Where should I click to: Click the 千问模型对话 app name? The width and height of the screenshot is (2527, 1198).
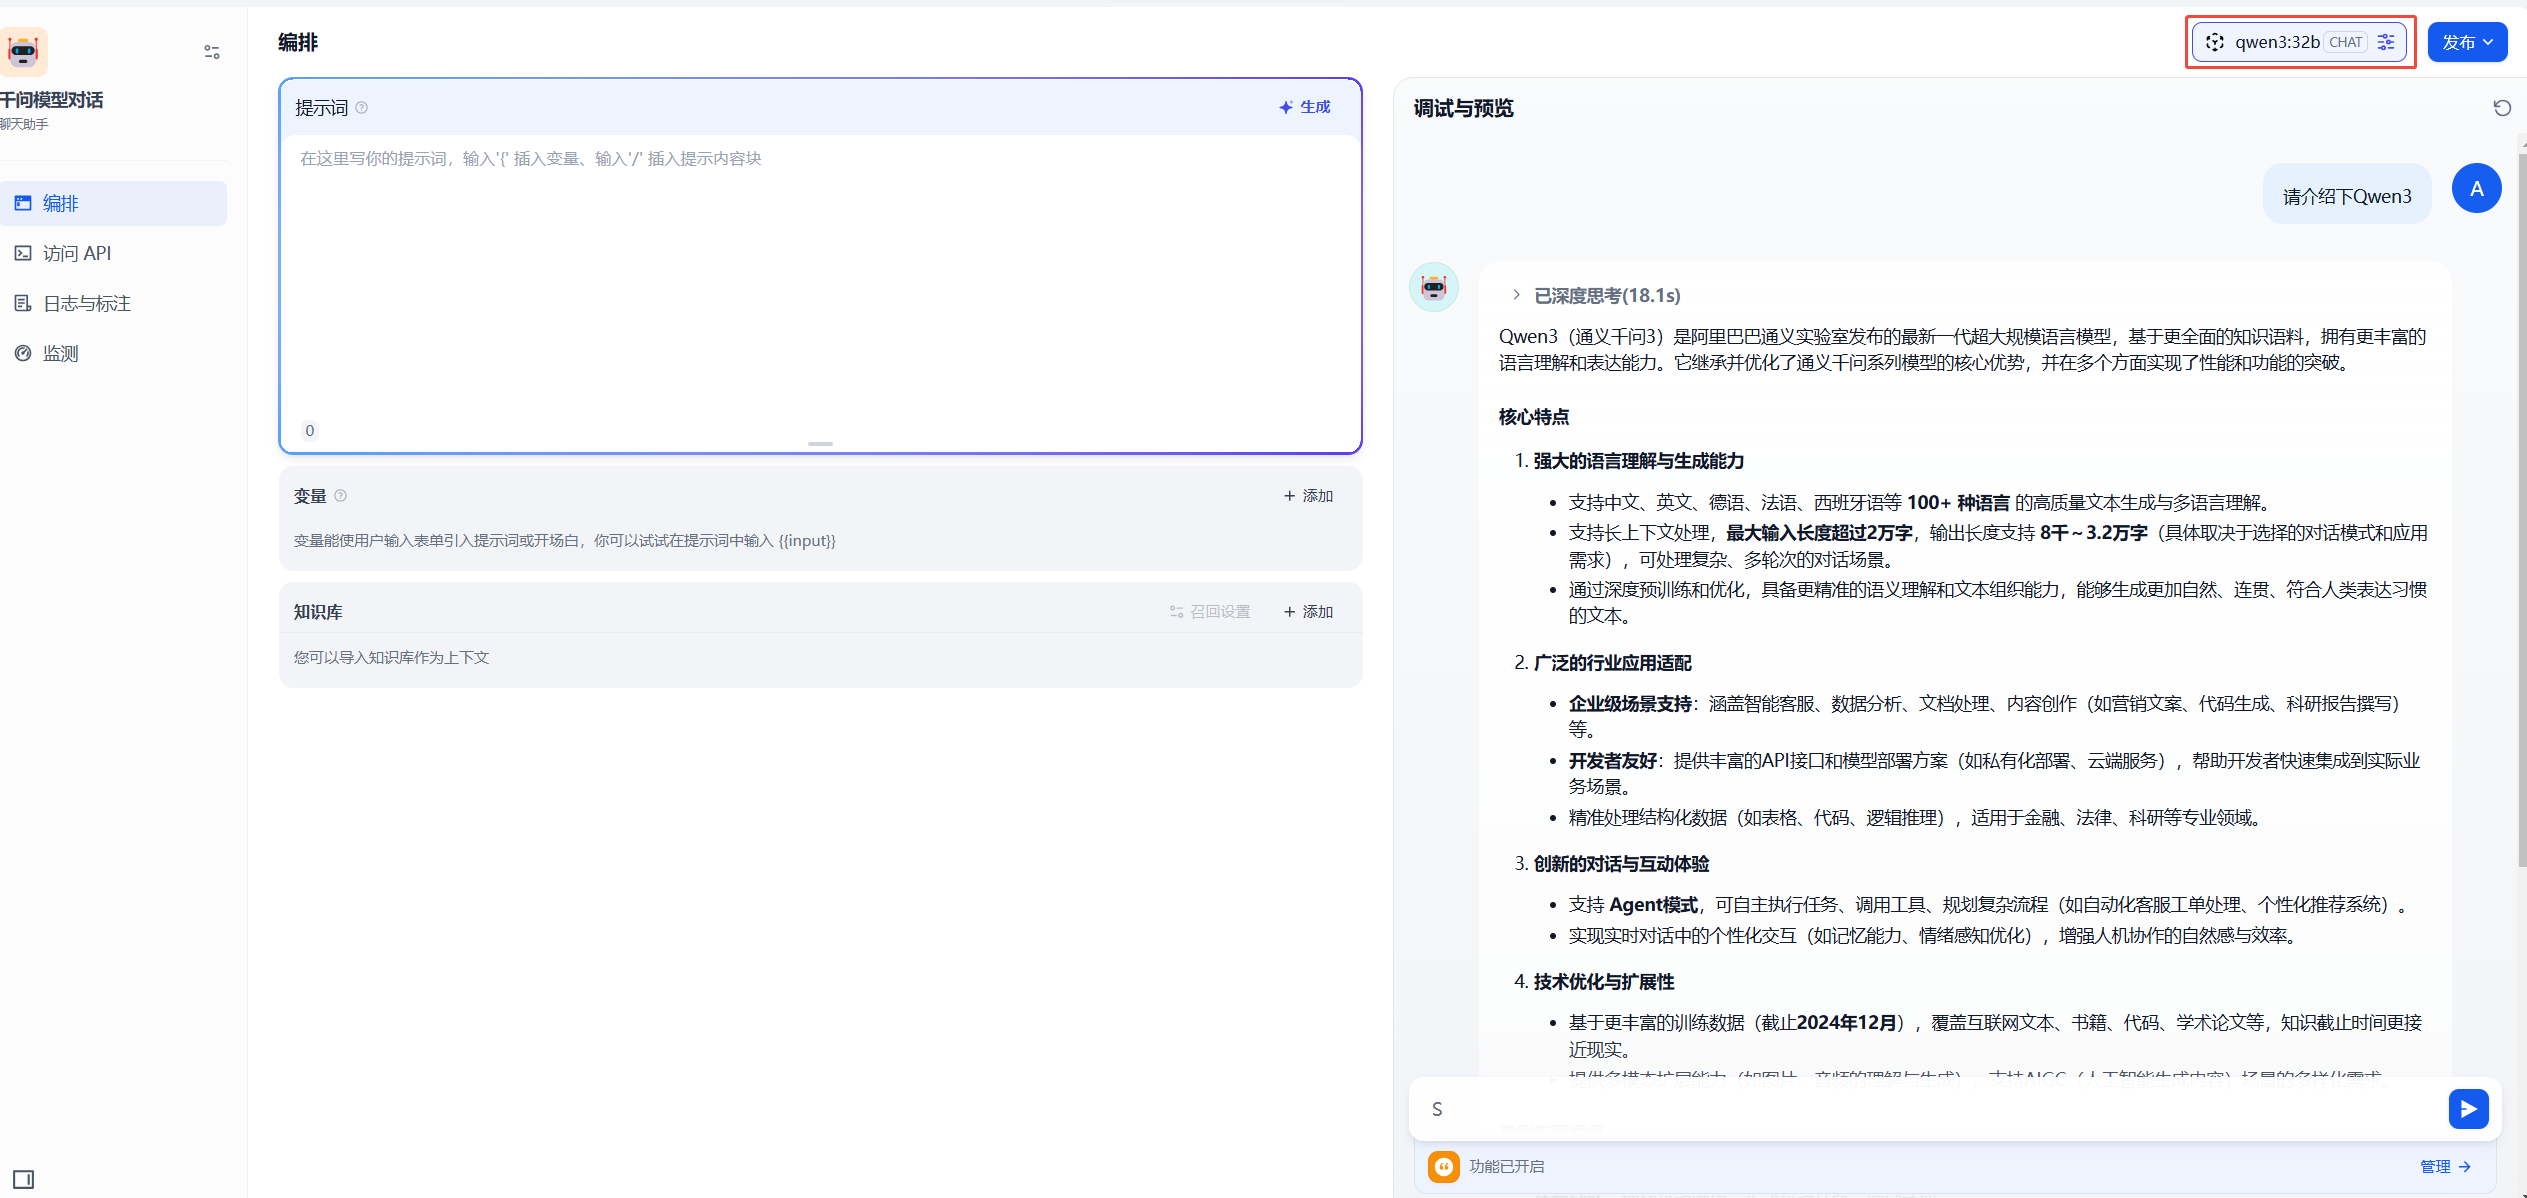[52, 100]
